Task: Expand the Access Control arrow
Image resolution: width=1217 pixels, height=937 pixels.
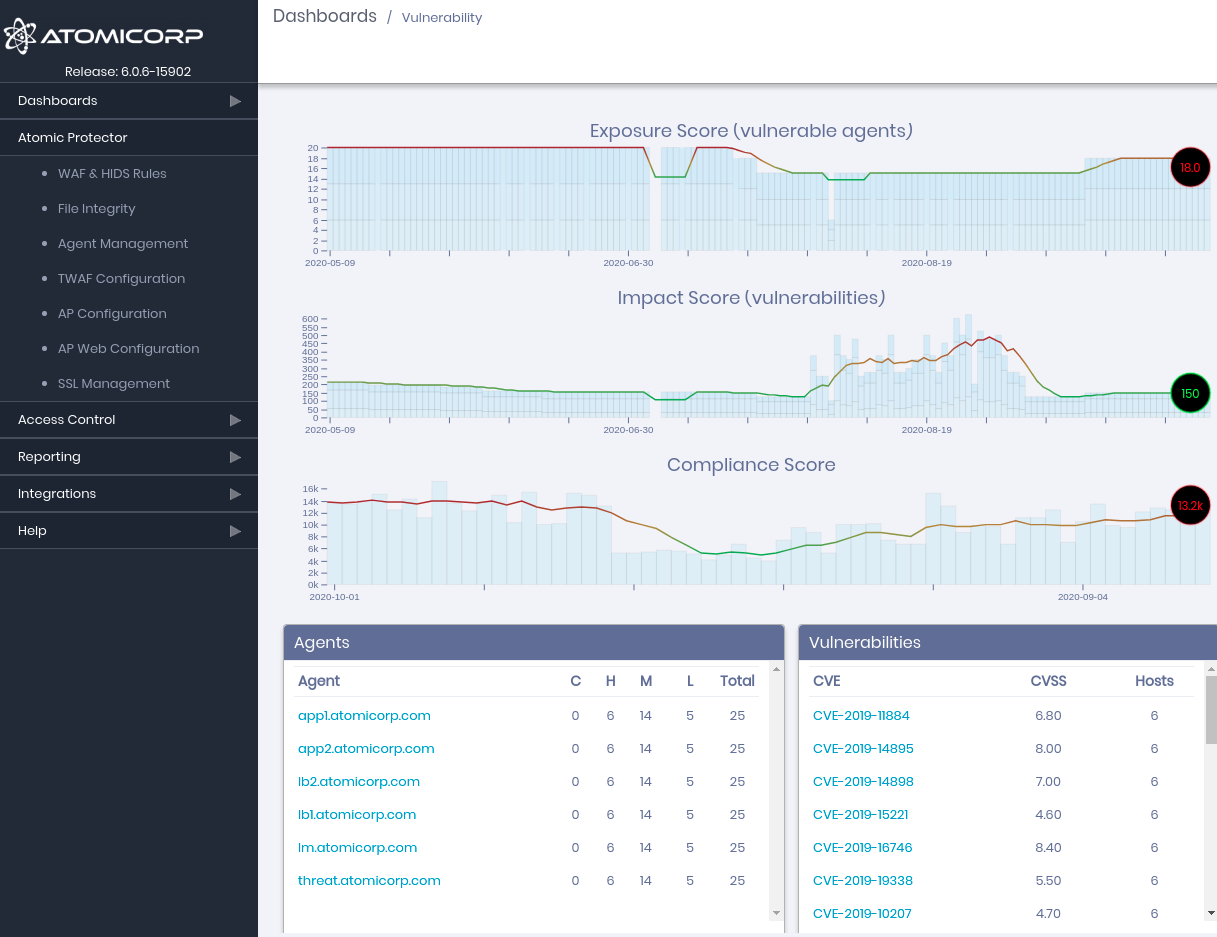Action: pyautogui.click(x=235, y=420)
